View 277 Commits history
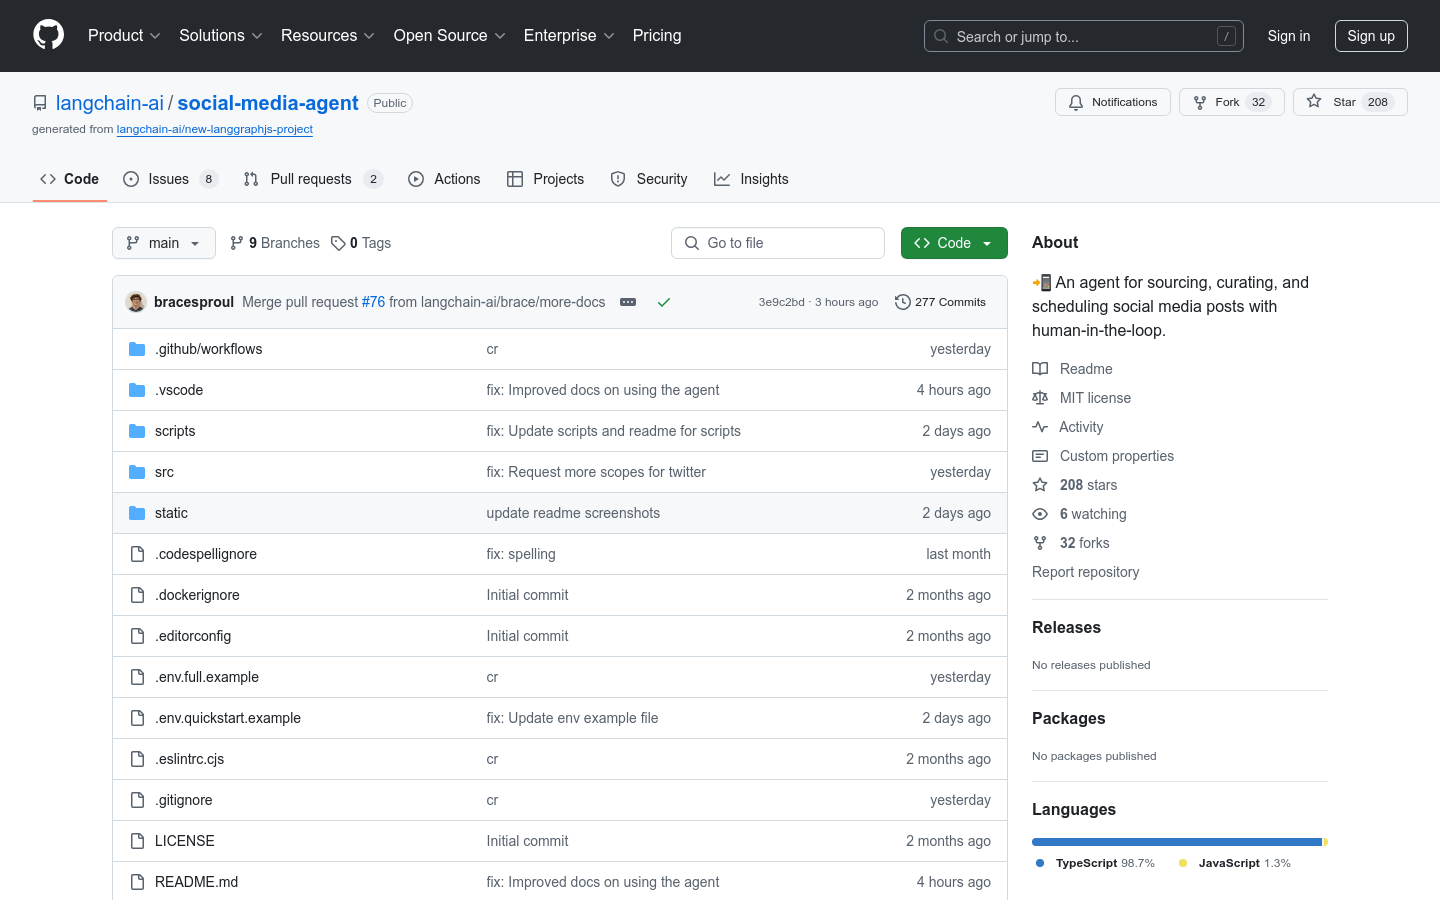Screen dimensions: 1440x900 point(940,302)
